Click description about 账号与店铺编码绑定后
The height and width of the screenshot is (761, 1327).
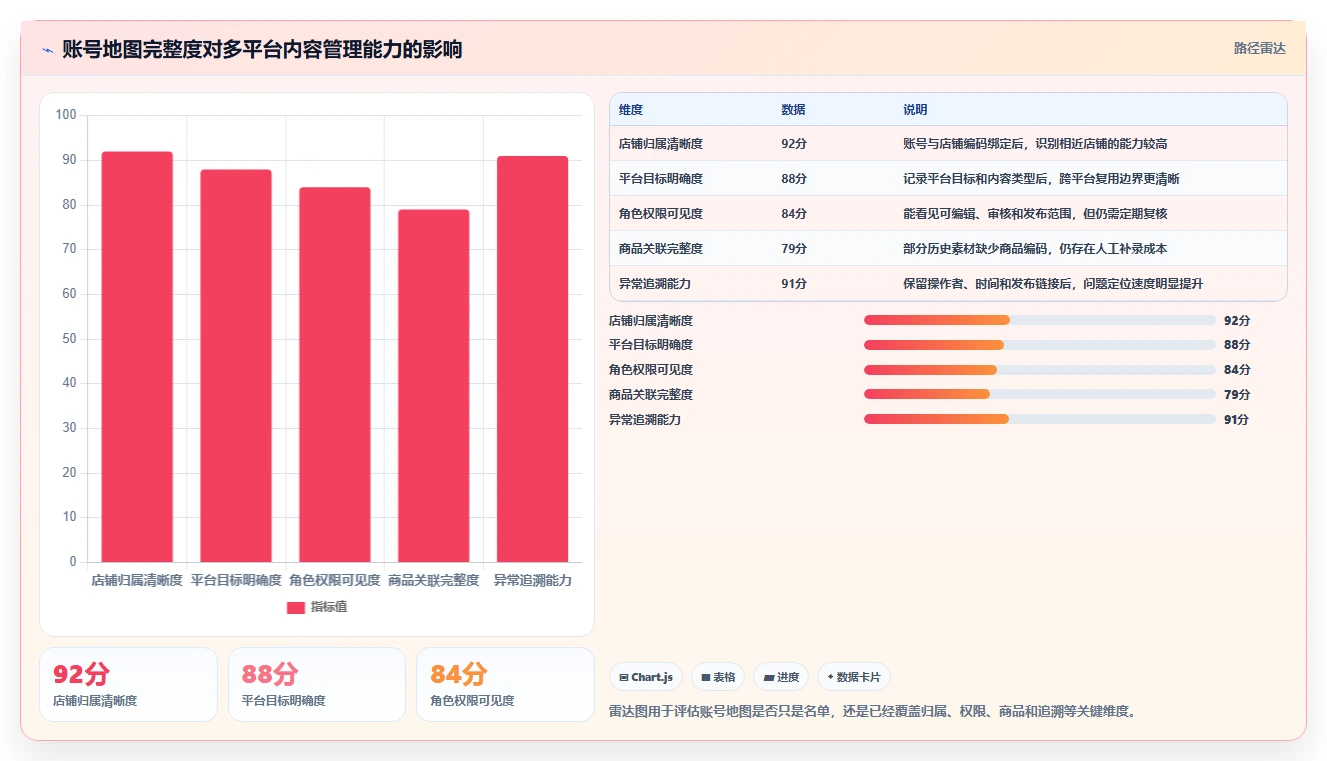coord(1035,144)
